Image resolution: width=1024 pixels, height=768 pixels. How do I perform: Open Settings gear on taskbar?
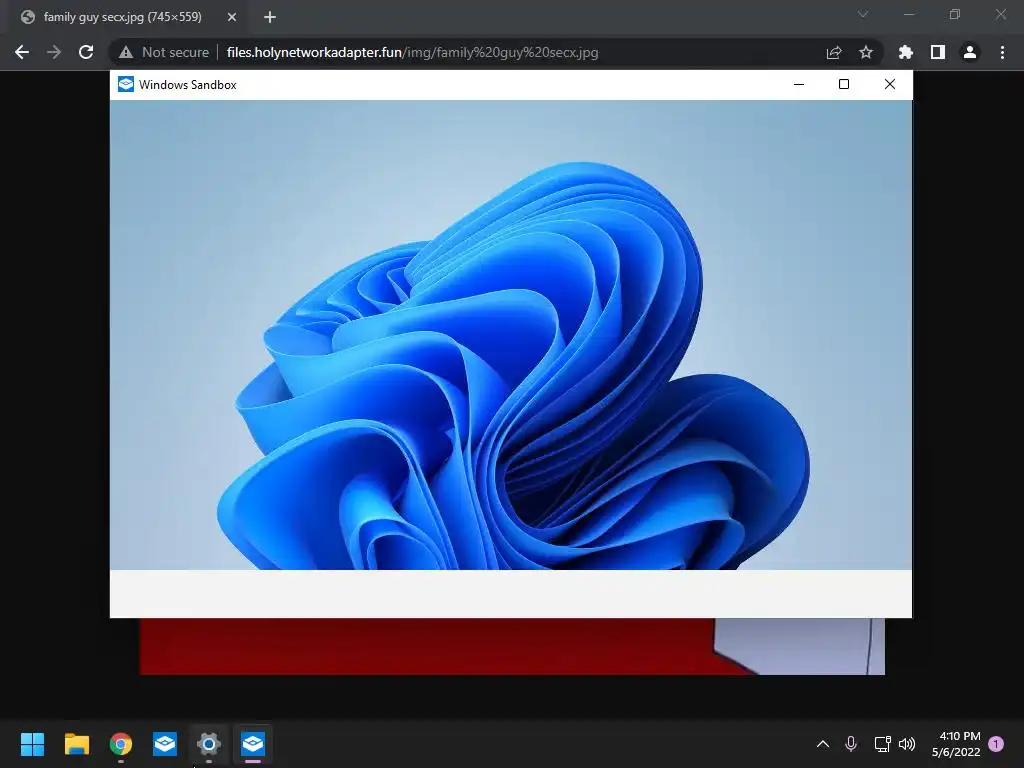click(209, 744)
